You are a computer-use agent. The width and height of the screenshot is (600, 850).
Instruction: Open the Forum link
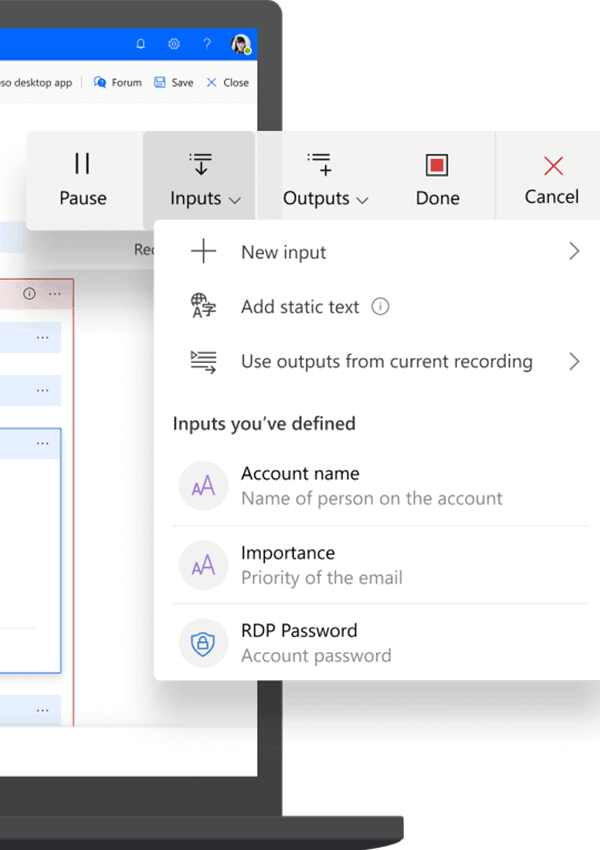coord(118,83)
